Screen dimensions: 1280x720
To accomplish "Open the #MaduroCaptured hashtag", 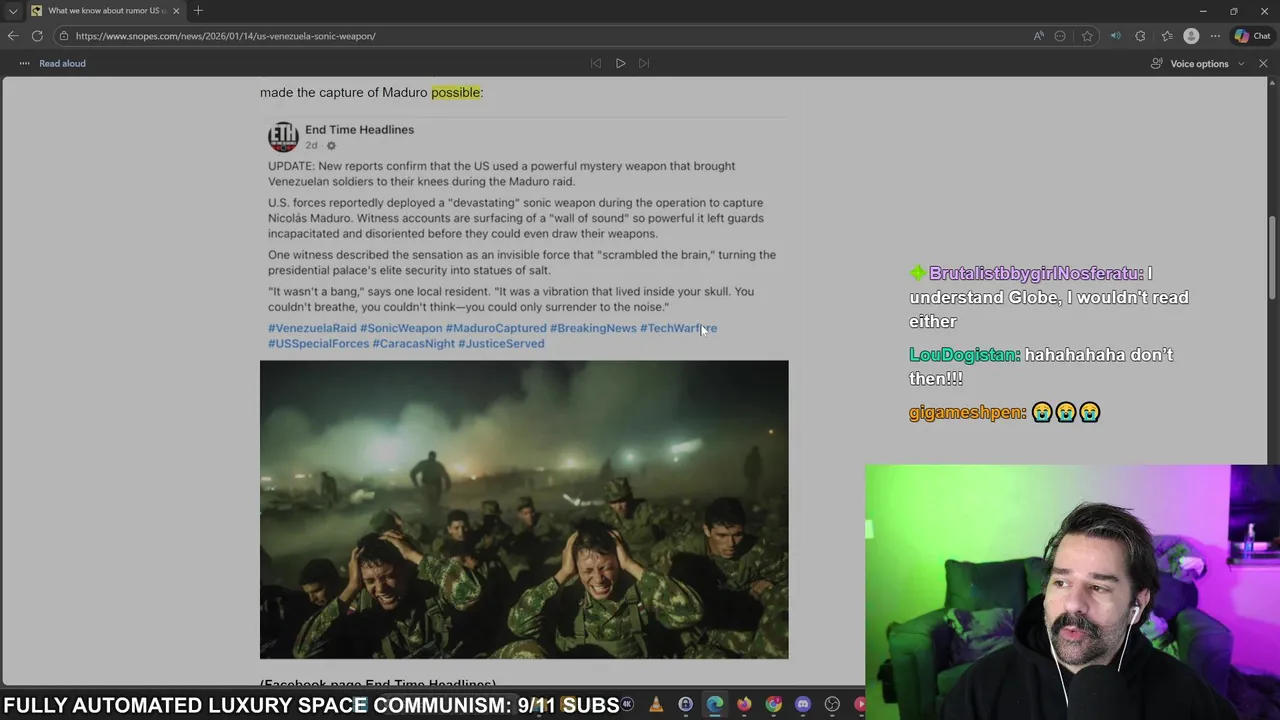I will tap(496, 328).
